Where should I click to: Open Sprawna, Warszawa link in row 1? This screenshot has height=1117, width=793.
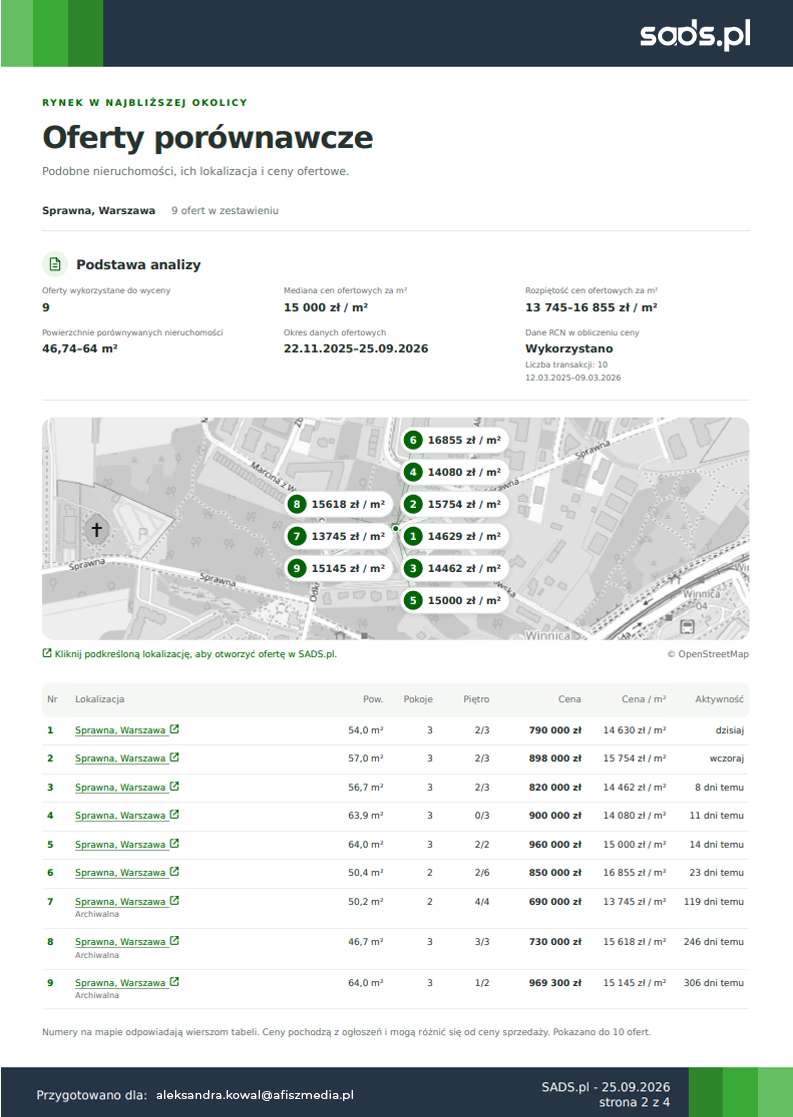(x=120, y=730)
